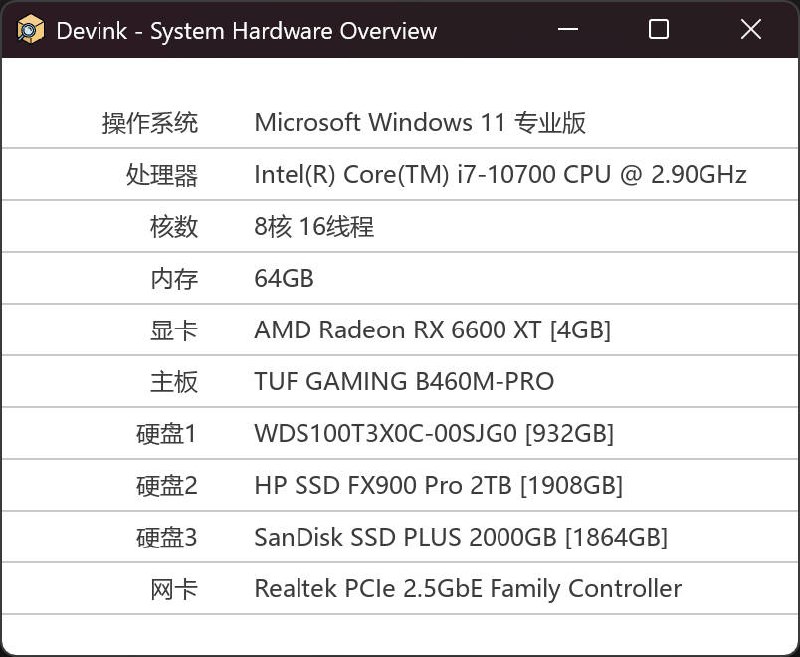Minimize the Devink window
This screenshot has height=657, width=800.
pyautogui.click(x=566, y=30)
